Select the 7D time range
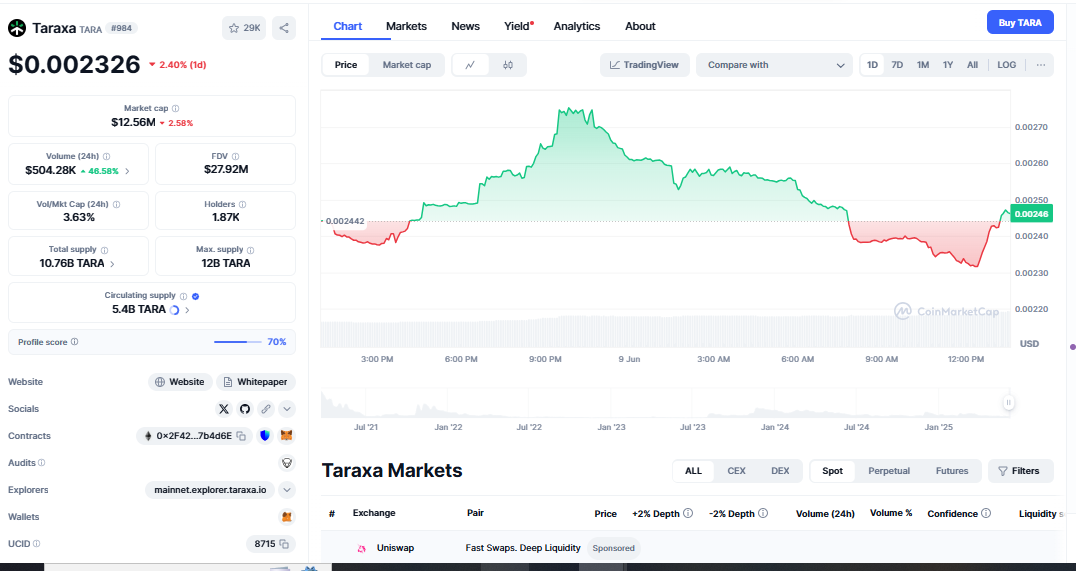Image resolution: width=1076 pixels, height=571 pixels. click(x=897, y=65)
